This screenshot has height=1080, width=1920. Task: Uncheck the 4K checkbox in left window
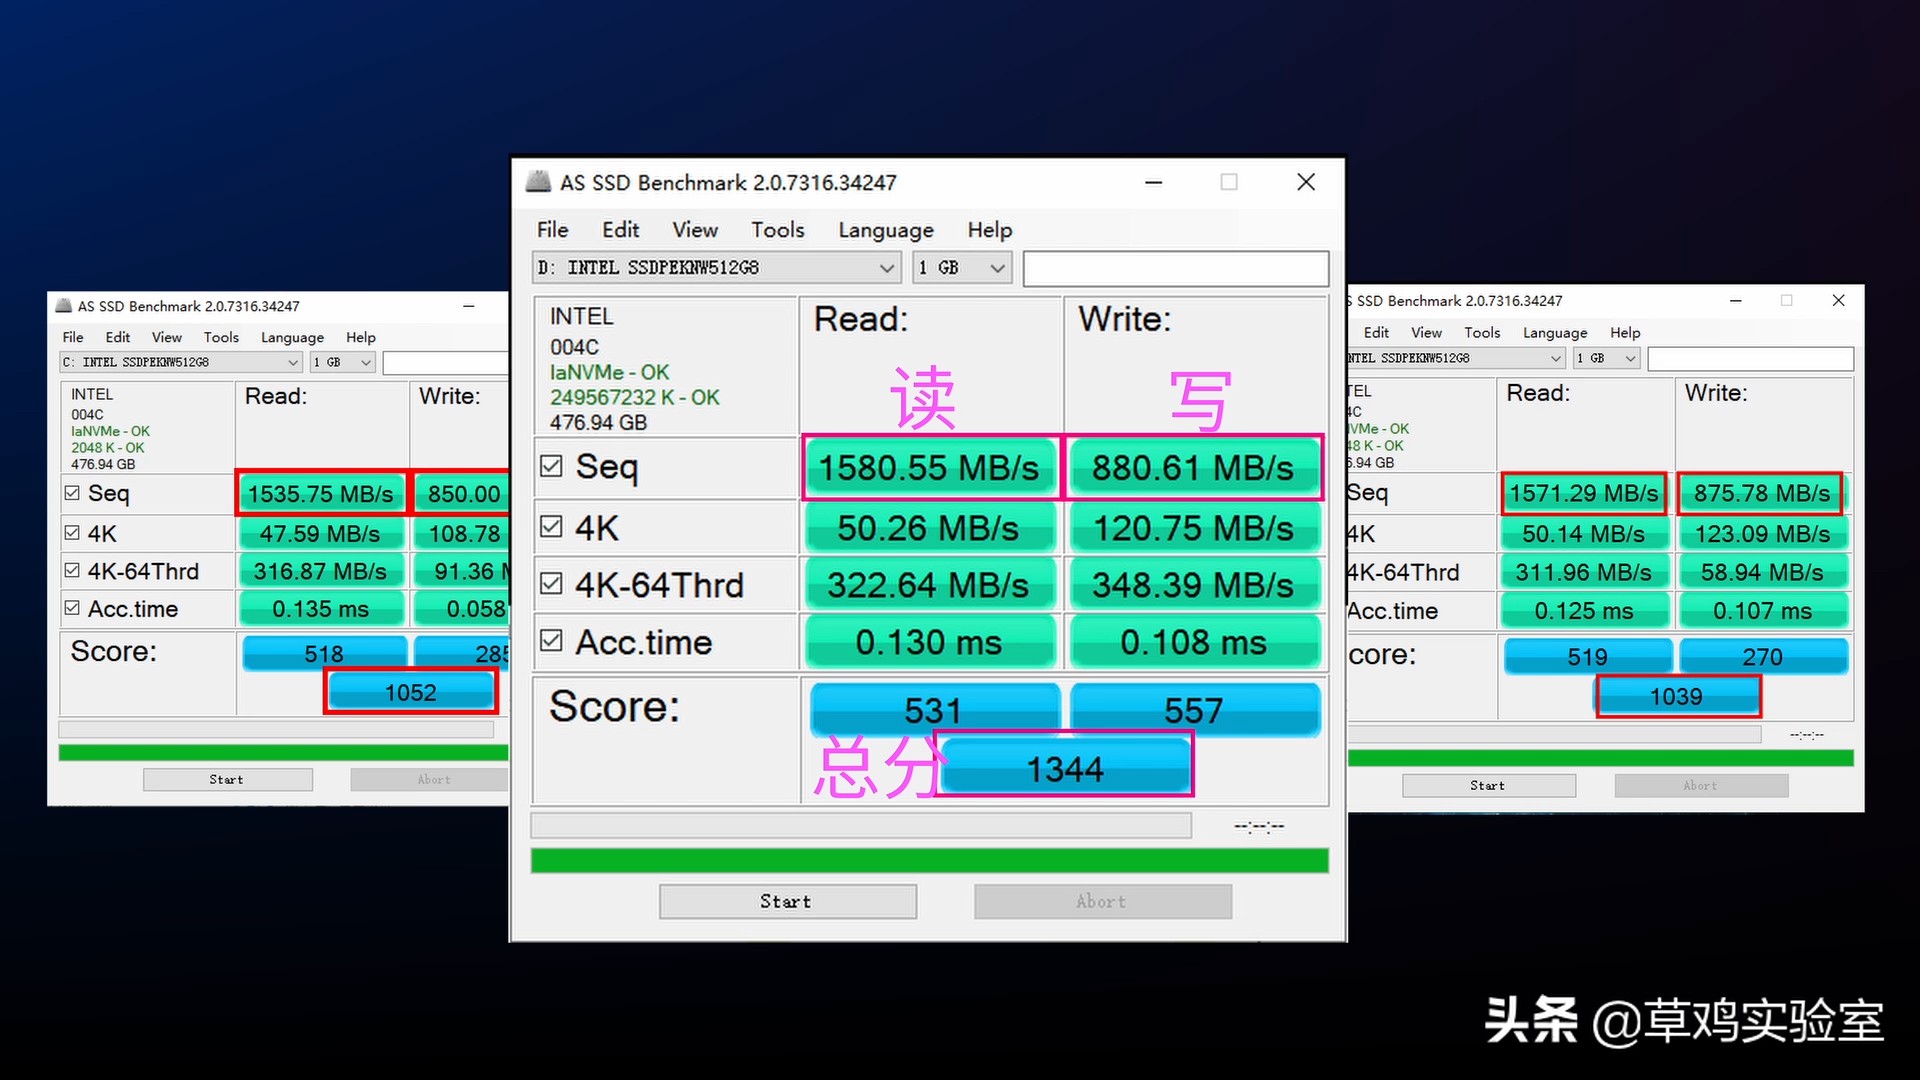[72, 533]
